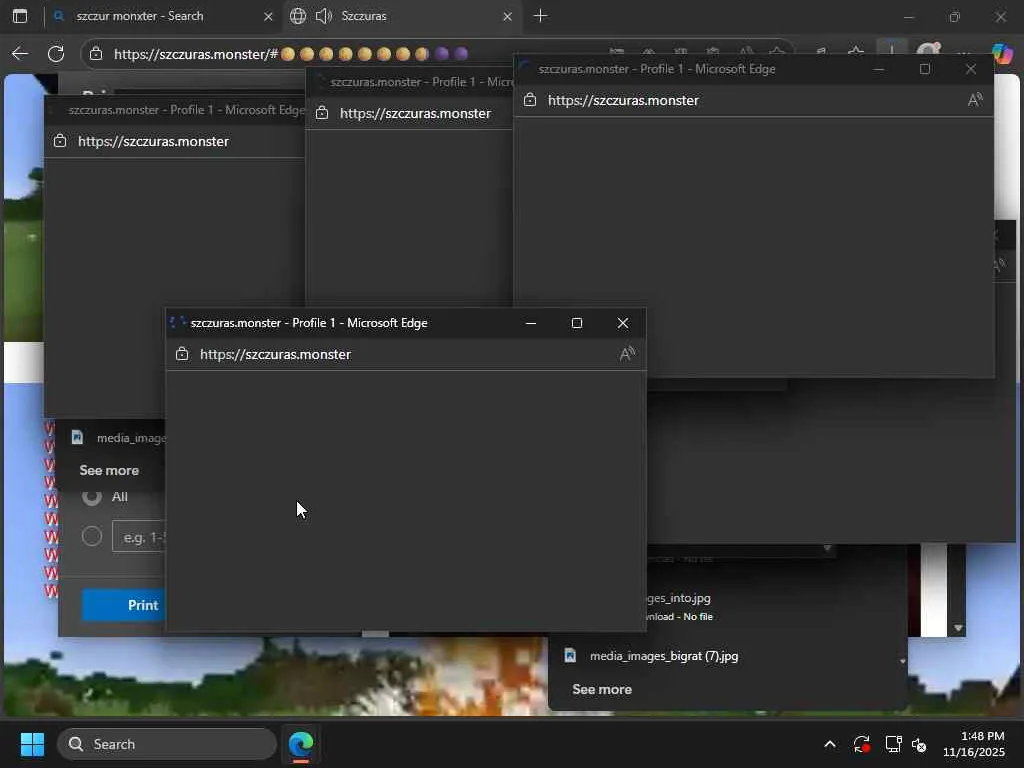This screenshot has width=1024, height=768.
Task: Click the taskbar Search box
Action: pyautogui.click(x=167, y=744)
